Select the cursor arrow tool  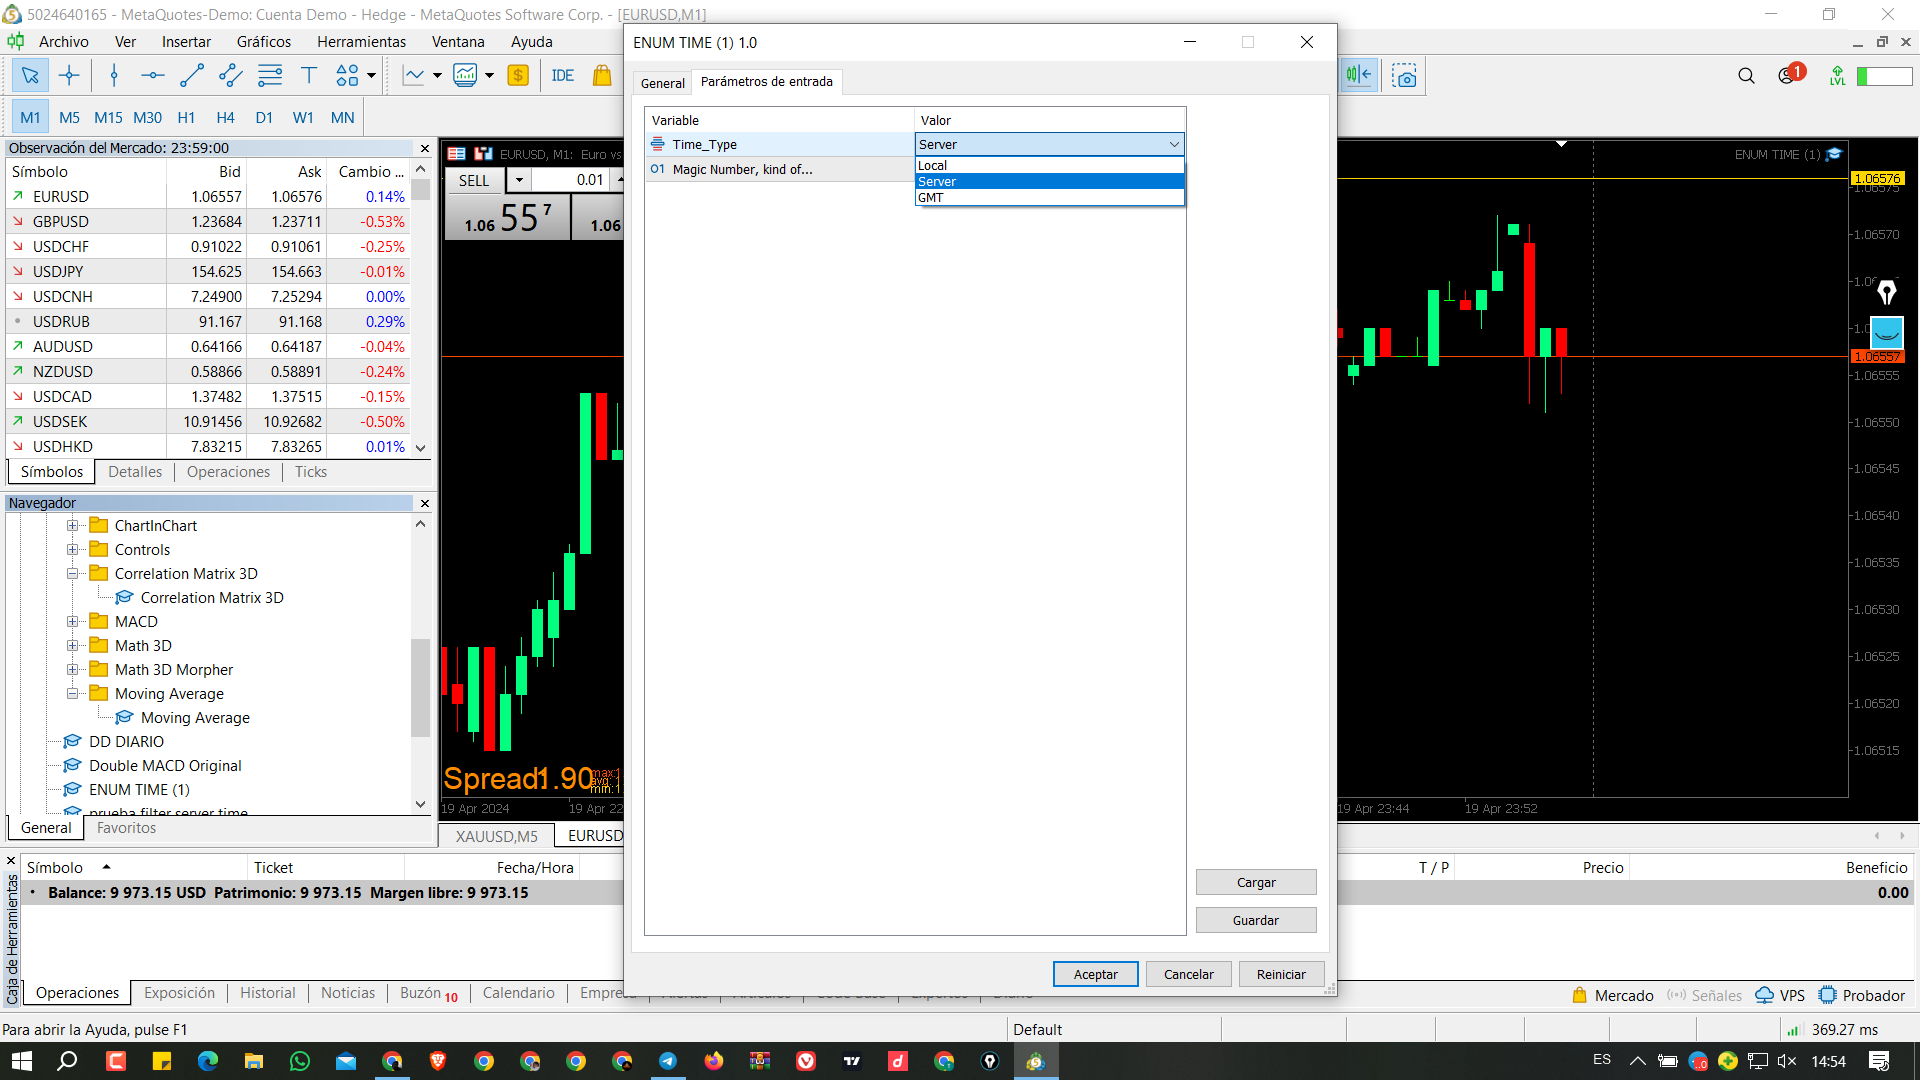pos(30,76)
